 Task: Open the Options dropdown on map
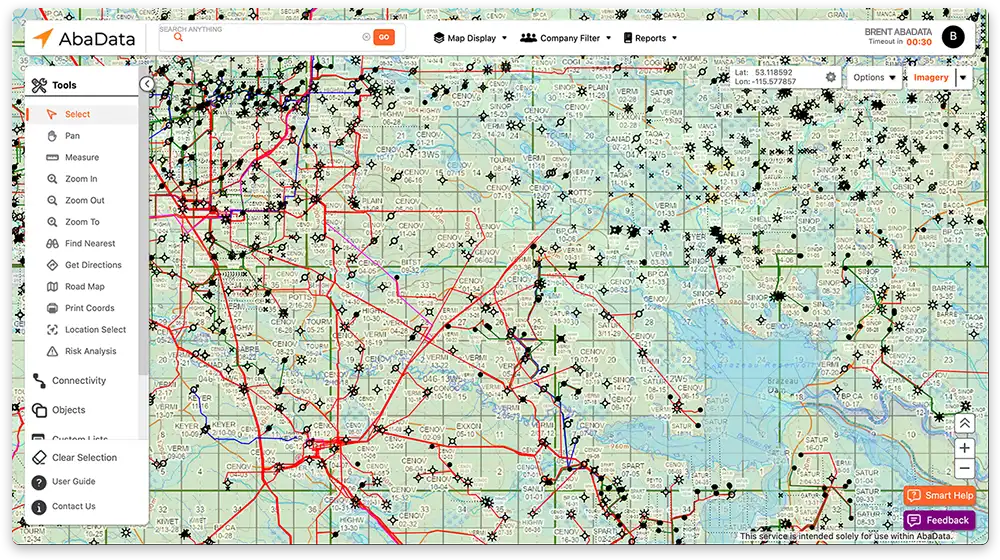tap(874, 78)
